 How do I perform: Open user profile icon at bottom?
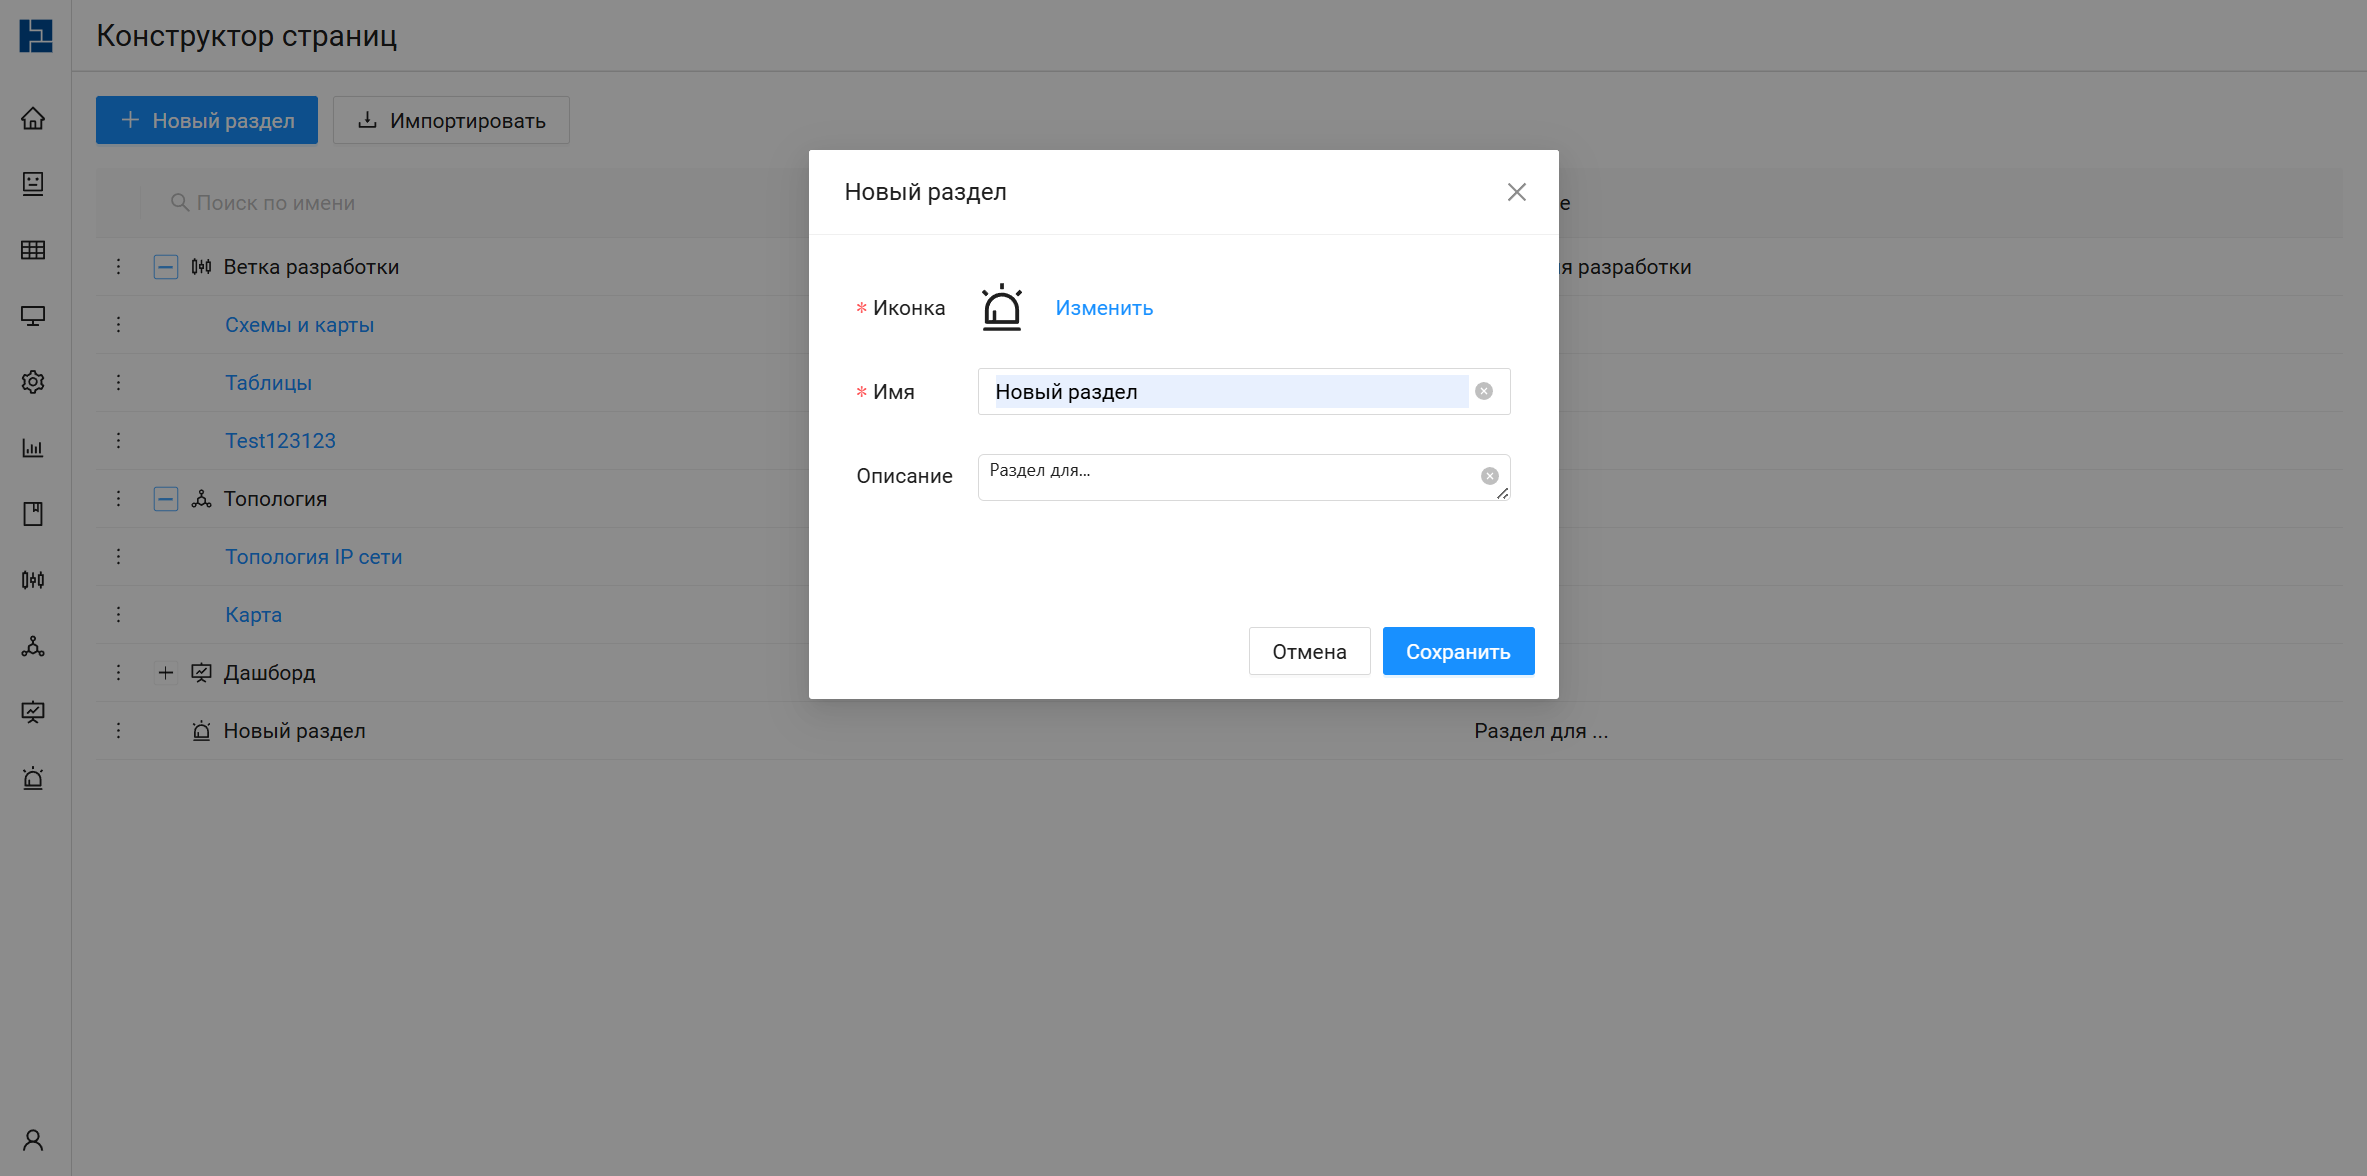tap(33, 1140)
